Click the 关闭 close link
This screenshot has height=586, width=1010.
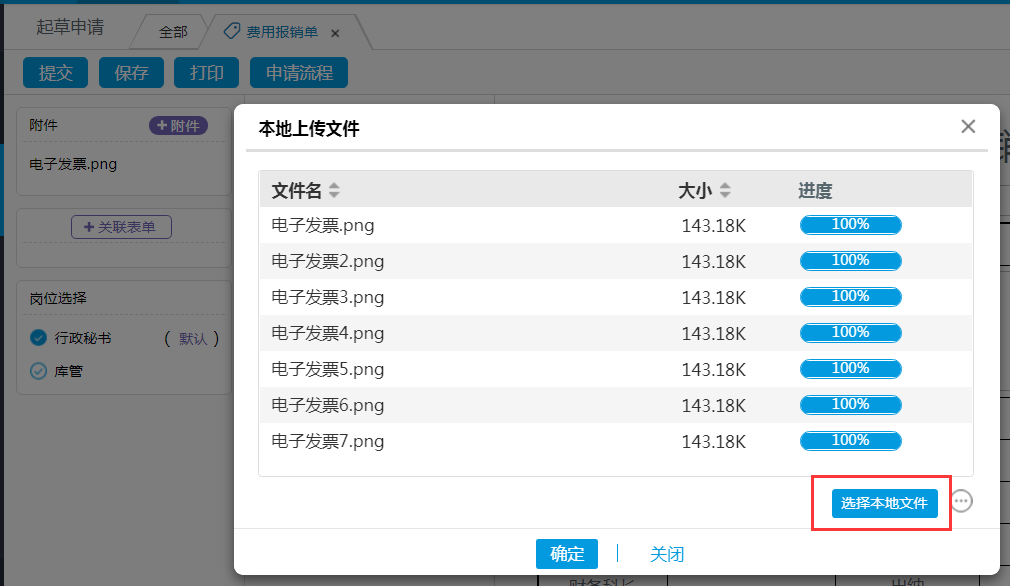667,553
